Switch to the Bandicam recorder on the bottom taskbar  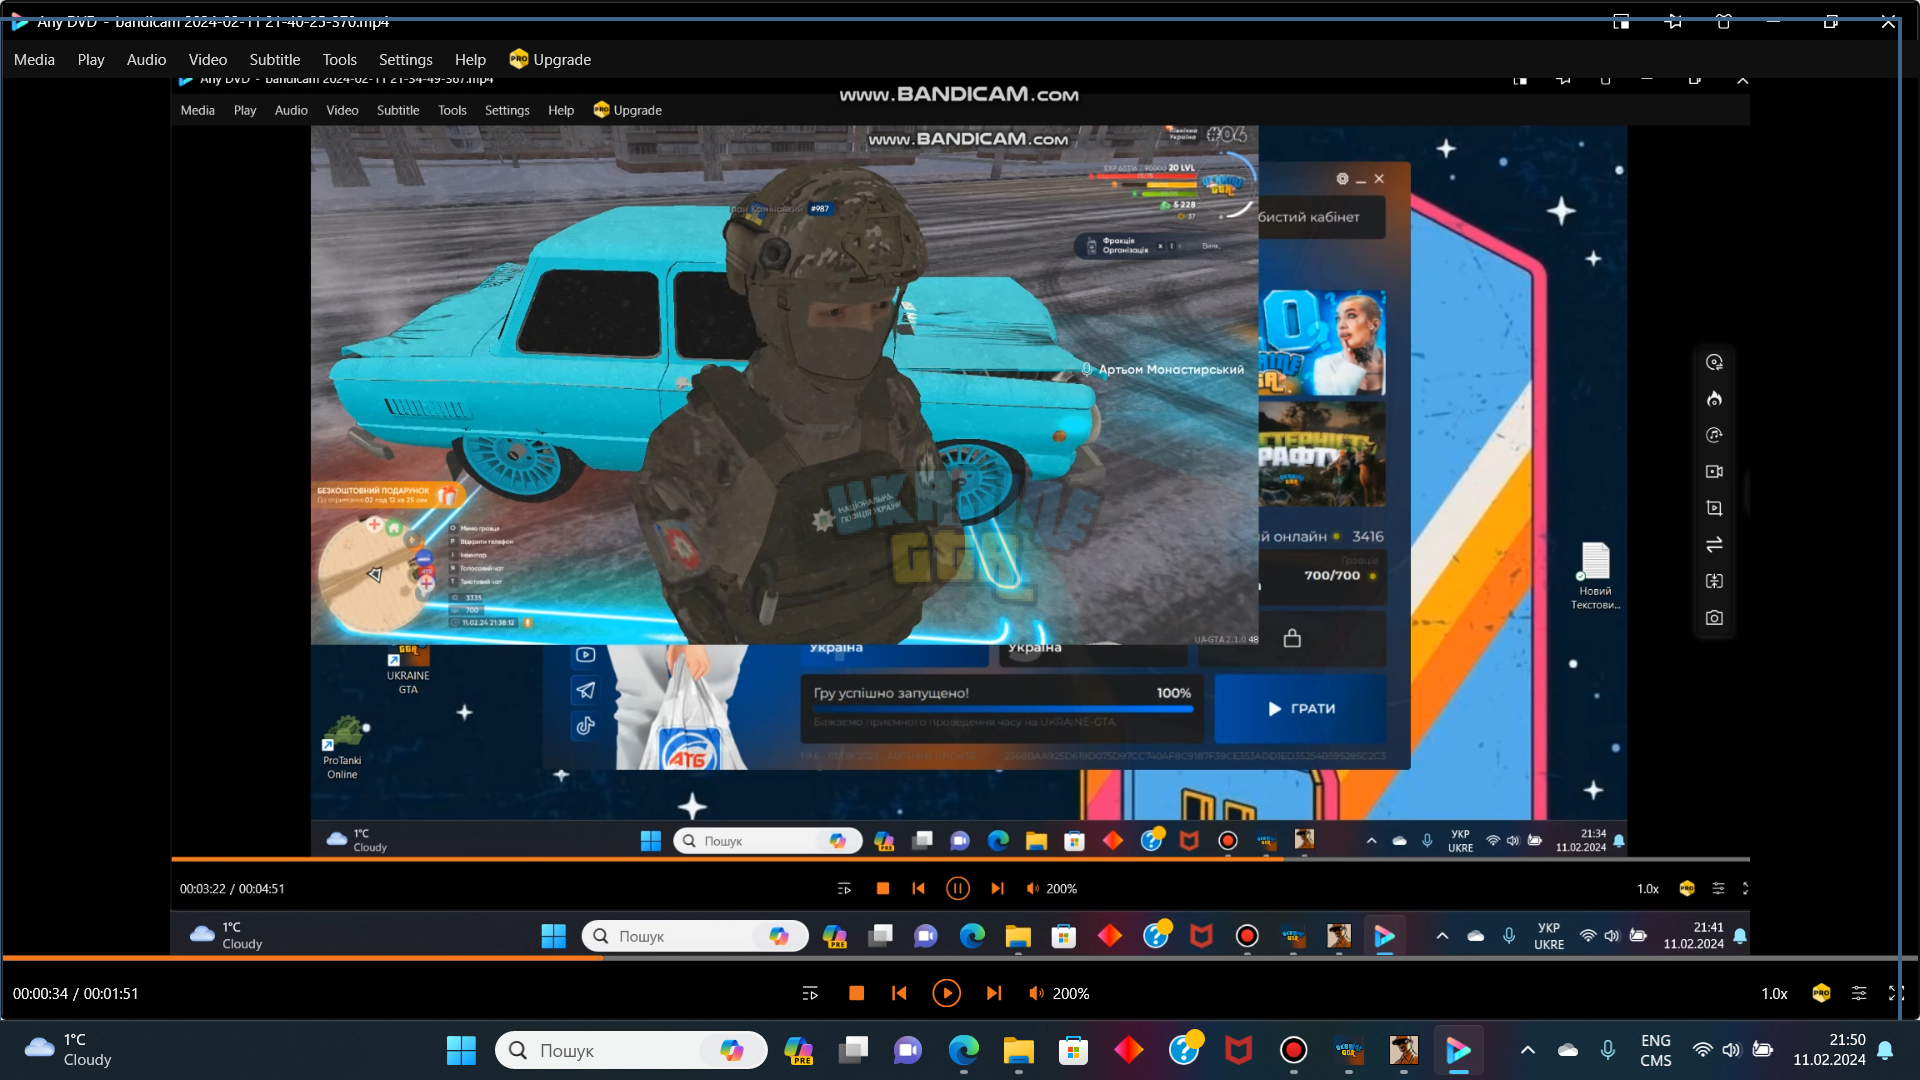(1294, 1051)
